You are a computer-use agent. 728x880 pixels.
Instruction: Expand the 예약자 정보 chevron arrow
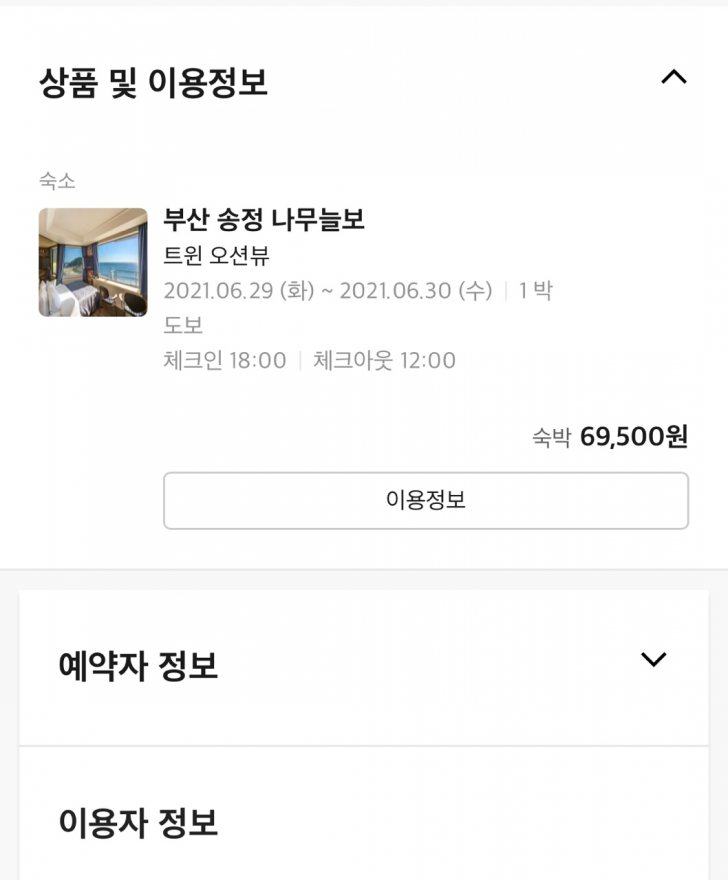[x=653, y=659]
